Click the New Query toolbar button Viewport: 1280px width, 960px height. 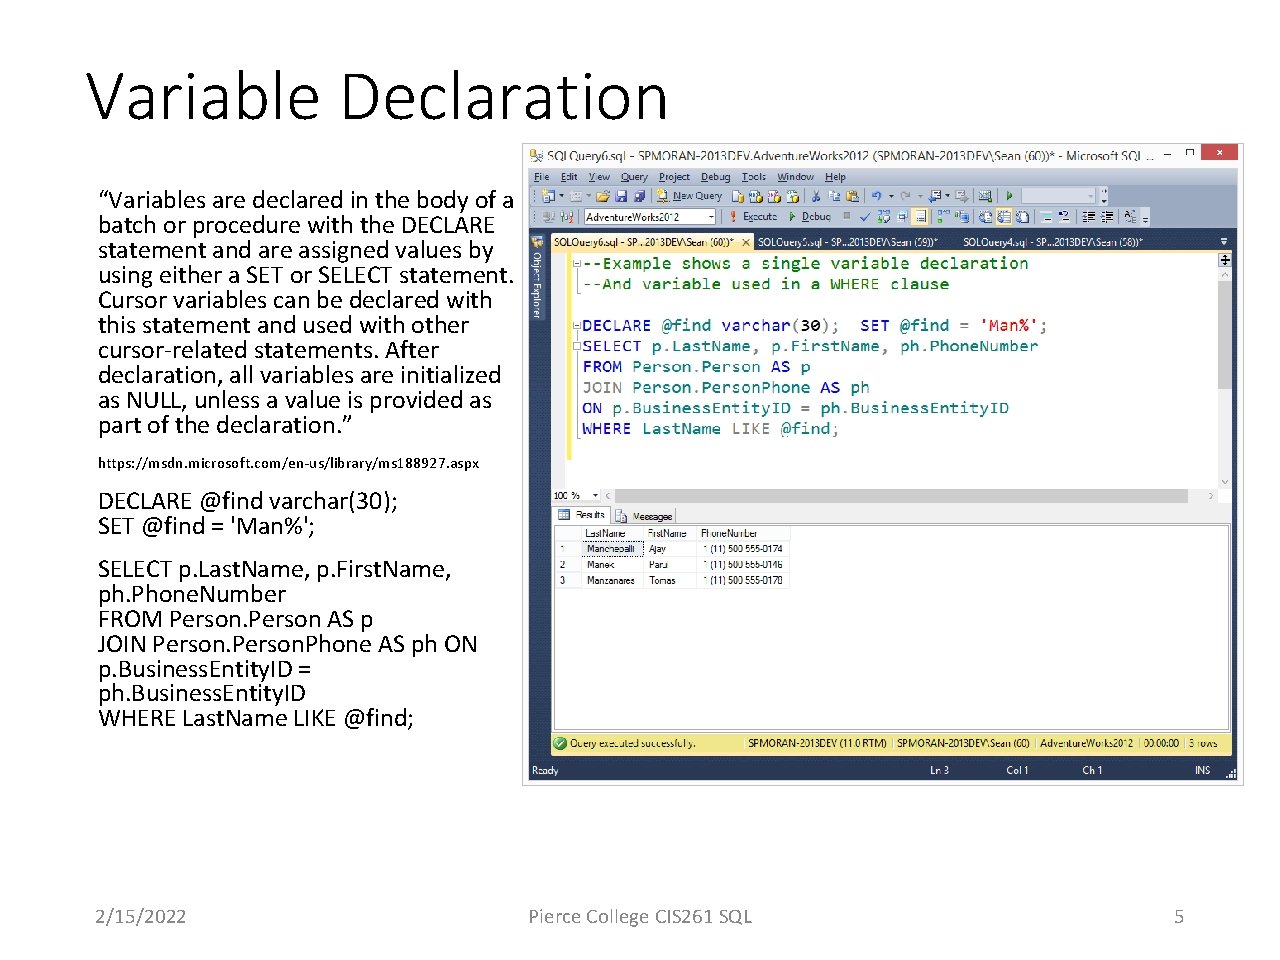689,196
